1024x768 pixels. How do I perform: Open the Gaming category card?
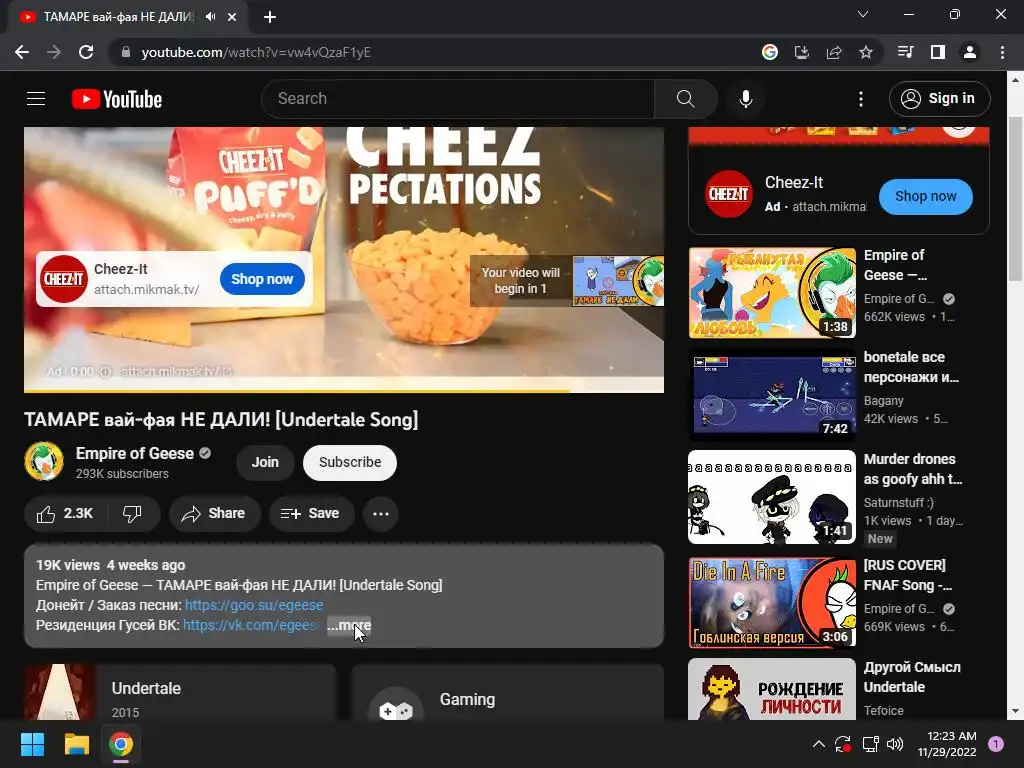pyautogui.click(x=507, y=693)
